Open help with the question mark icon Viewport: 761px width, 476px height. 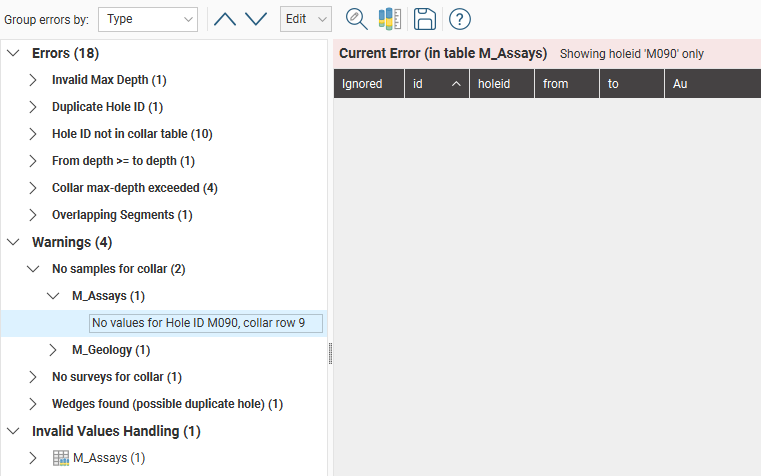click(x=459, y=19)
